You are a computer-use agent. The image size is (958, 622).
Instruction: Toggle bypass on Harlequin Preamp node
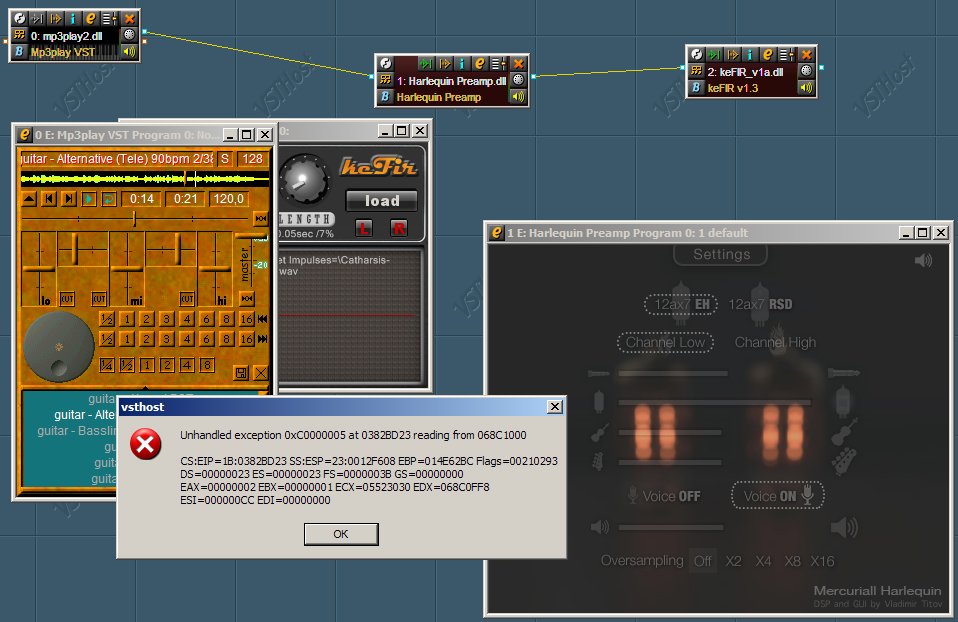tap(386, 64)
